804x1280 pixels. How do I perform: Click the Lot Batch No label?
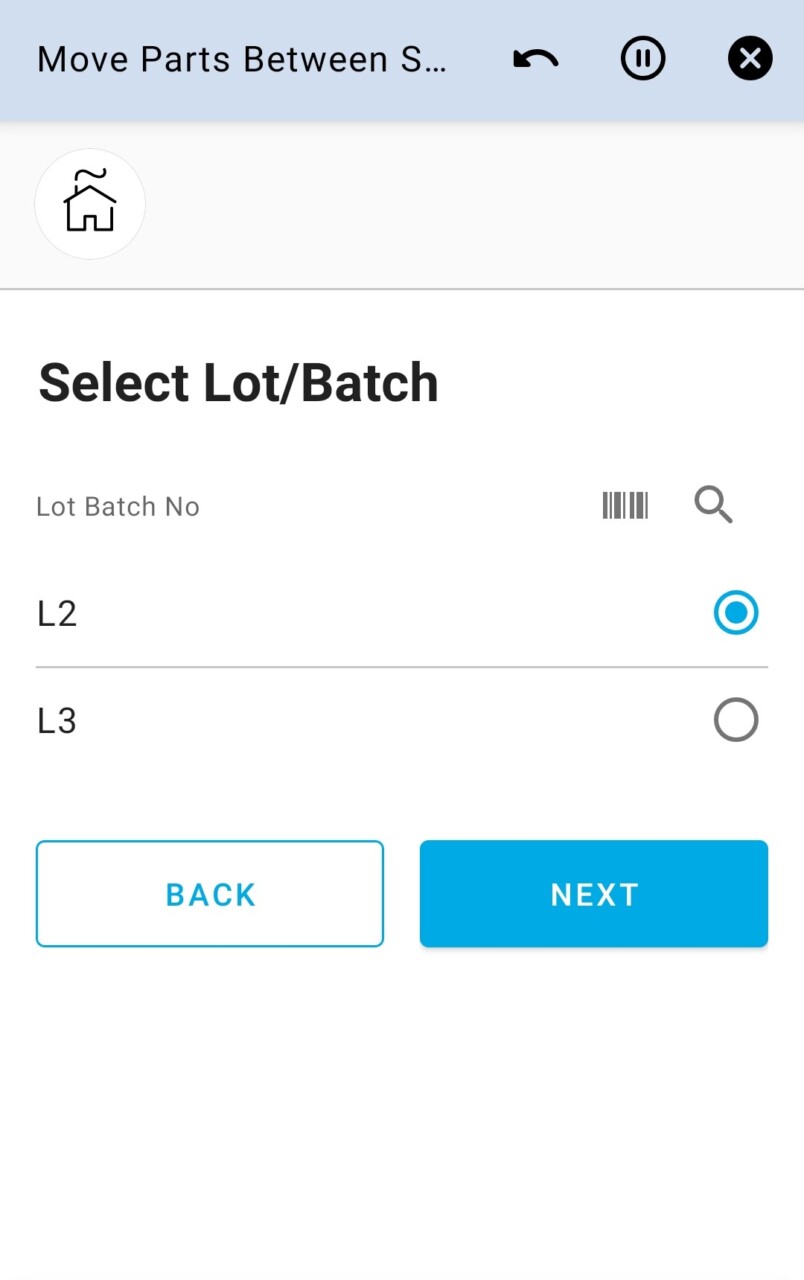click(118, 507)
